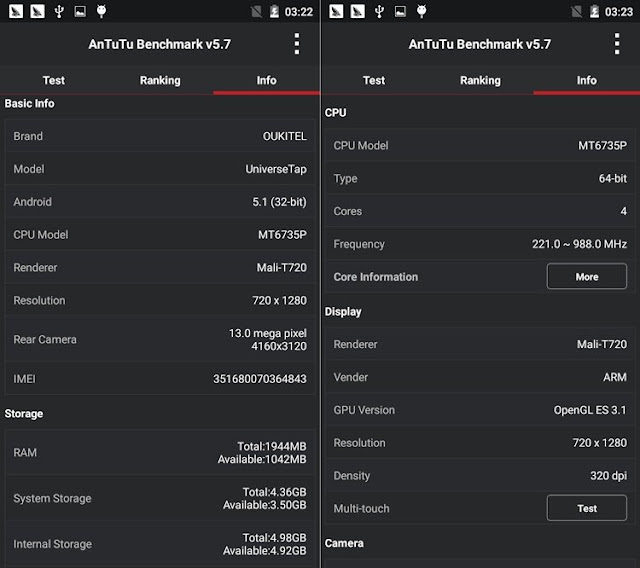The image size is (640, 568).
Task: Switch to Test tab on left screen
Action: (53, 80)
